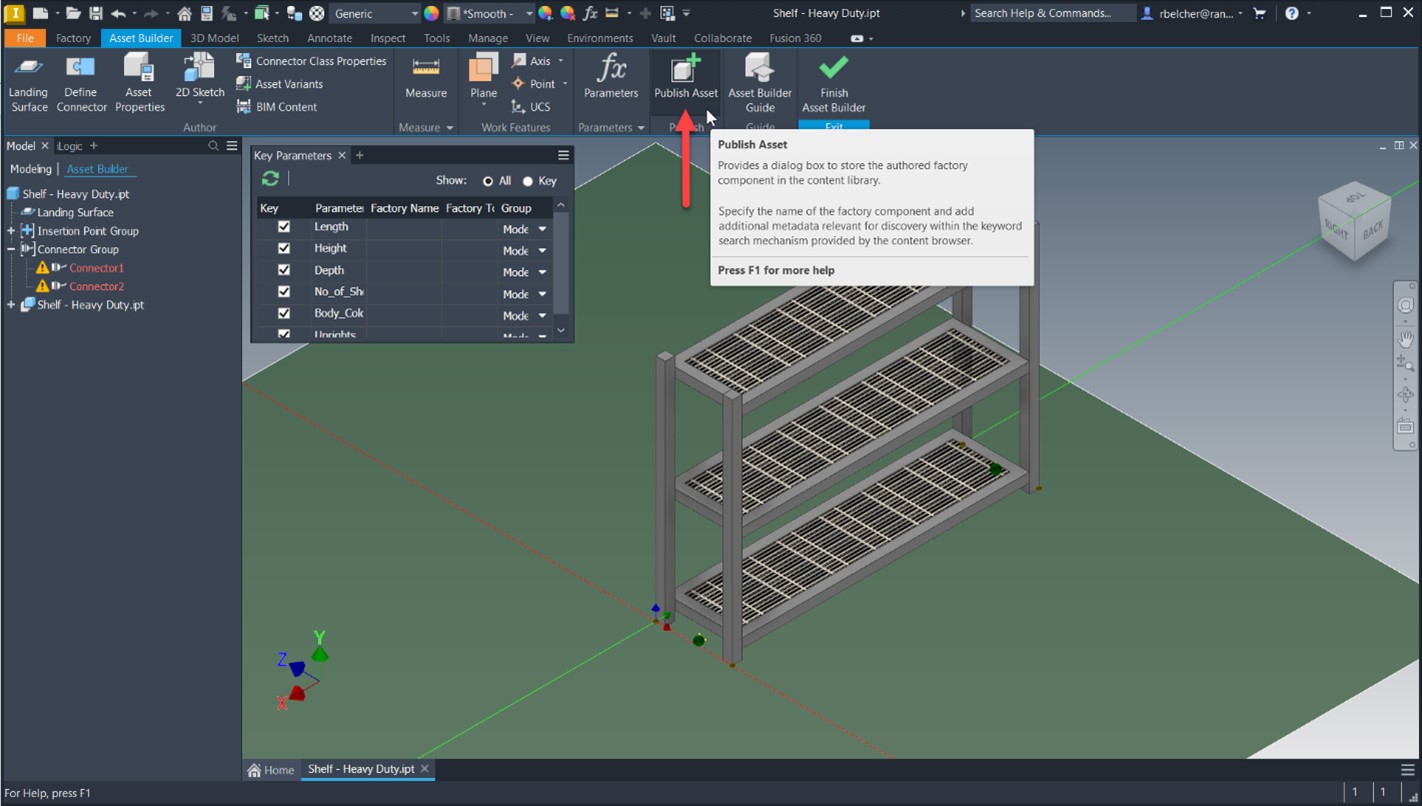Expand the Insertion Point Group node
The width and height of the screenshot is (1422, 806).
coord(8,230)
